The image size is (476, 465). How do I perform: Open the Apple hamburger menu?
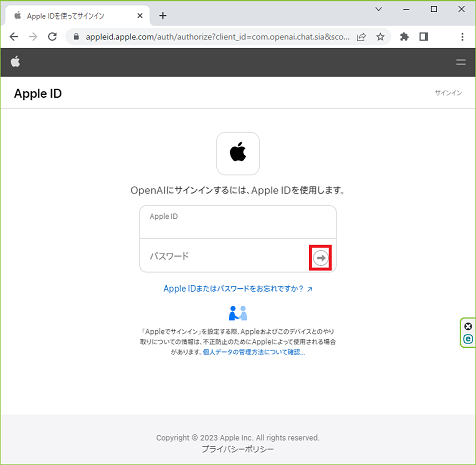click(x=461, y=62)
